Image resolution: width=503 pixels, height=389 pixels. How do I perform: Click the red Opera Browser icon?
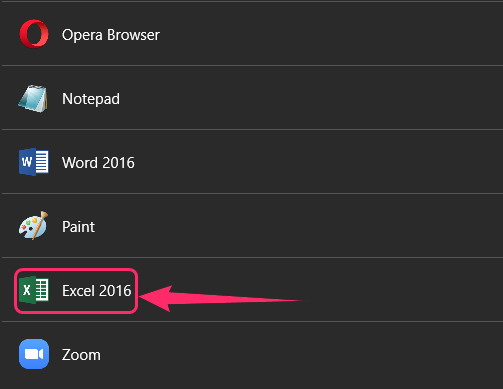click(x=34, y=34)
